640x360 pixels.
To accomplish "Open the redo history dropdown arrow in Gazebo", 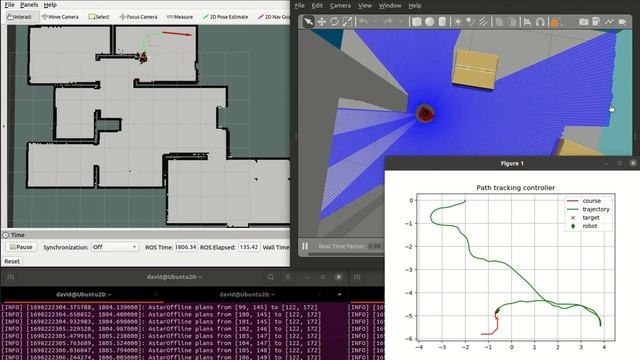I will 401,22.
